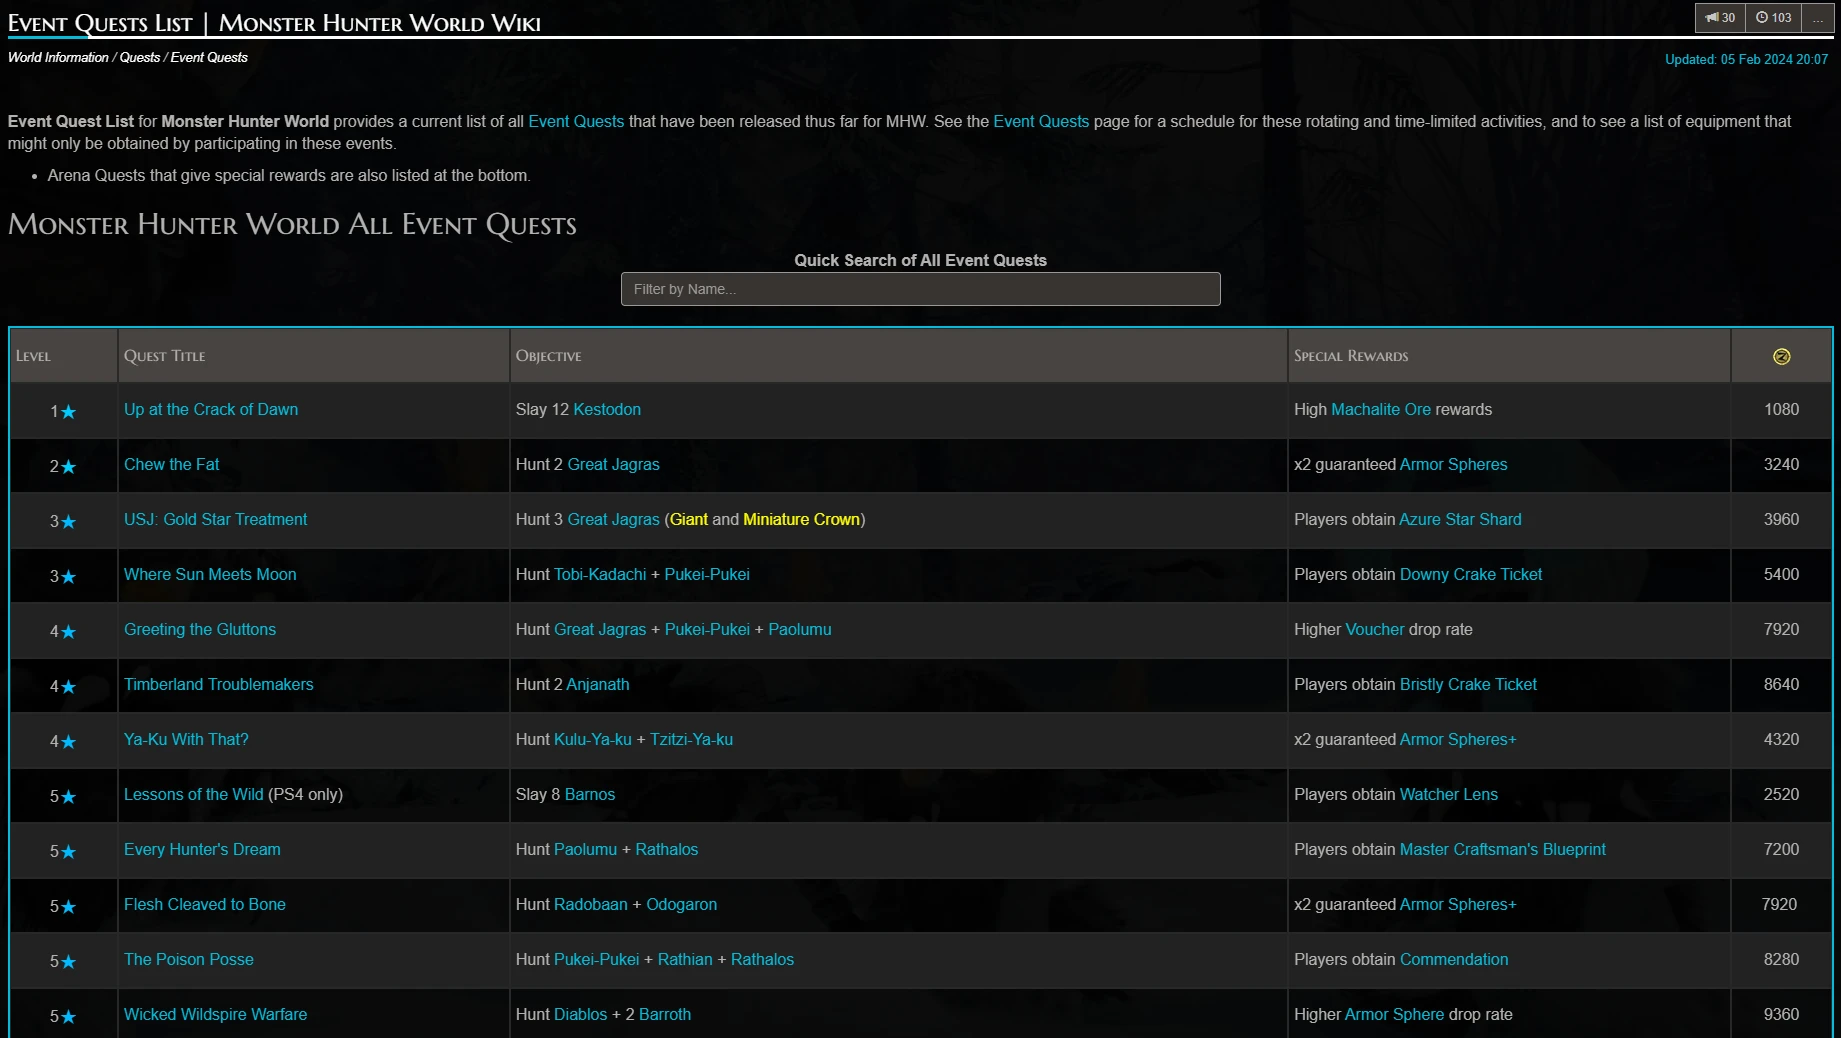Open quest USJ: Gold Star Treatment
1841x1038 pixels.
(215, 519)
